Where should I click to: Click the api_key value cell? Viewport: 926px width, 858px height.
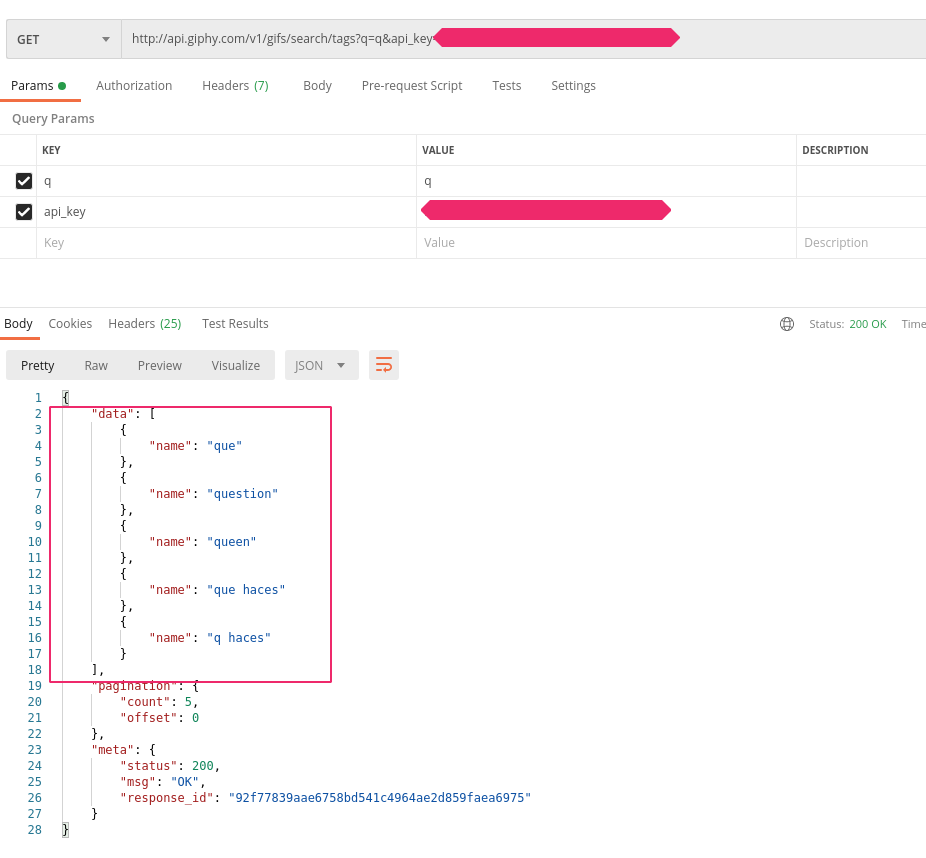(x=606, y=212)
